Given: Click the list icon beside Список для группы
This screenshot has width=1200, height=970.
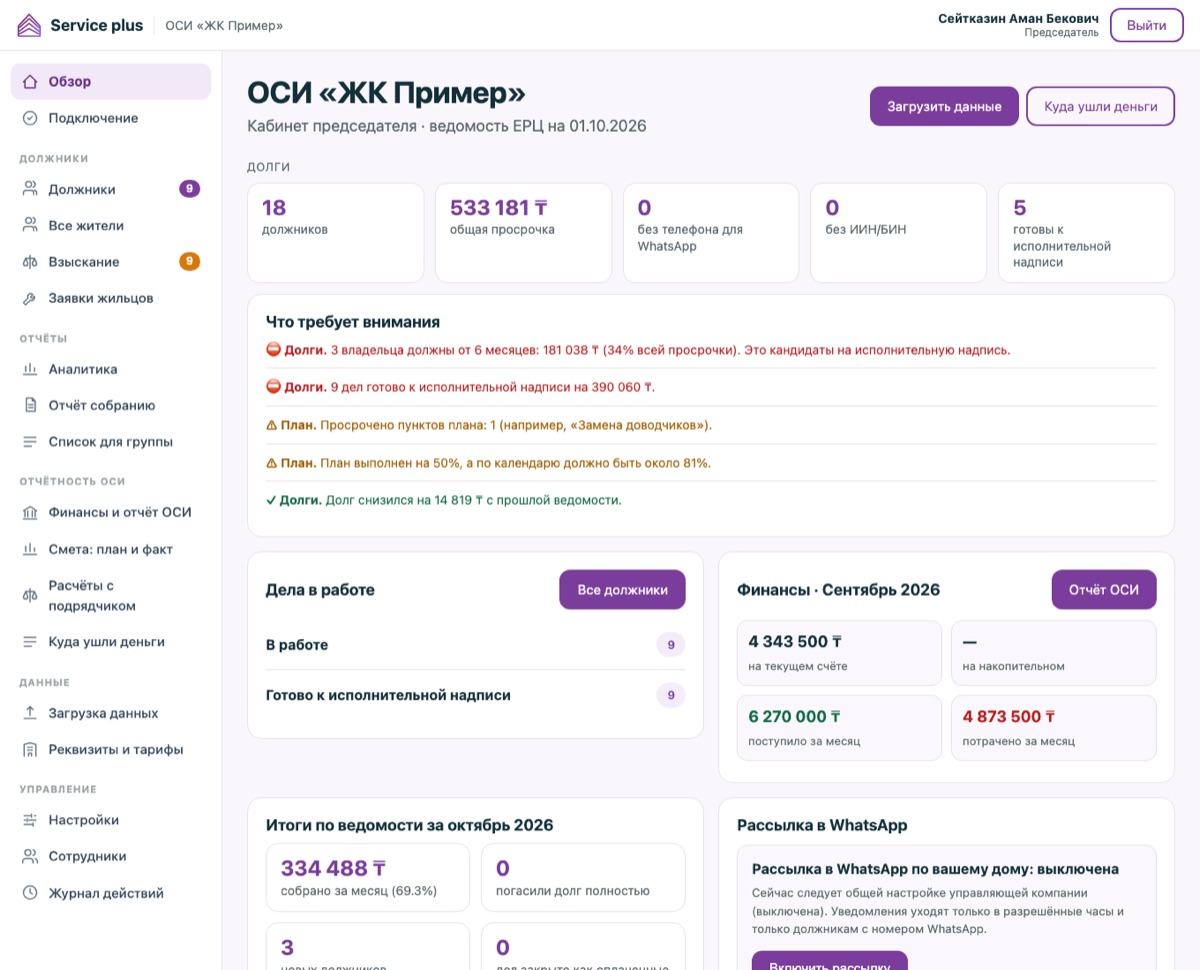Looking at the screenshot, I should click(30, 441).
